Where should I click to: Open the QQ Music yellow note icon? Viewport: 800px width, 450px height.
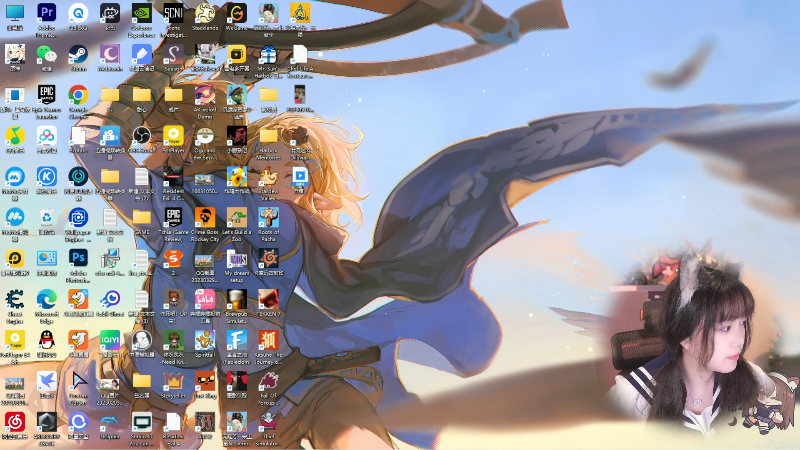[x=15, y=136]
